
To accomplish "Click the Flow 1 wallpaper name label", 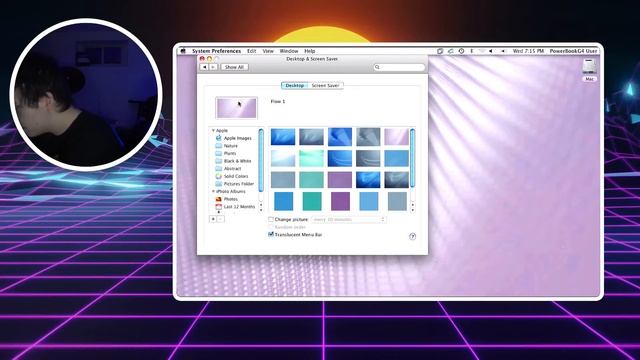I will [278, 101].
